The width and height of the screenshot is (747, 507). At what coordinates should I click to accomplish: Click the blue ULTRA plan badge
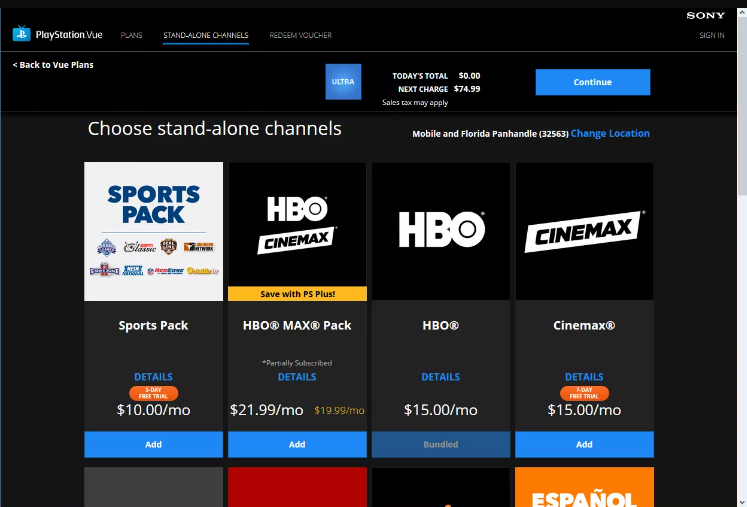point(343,81)
